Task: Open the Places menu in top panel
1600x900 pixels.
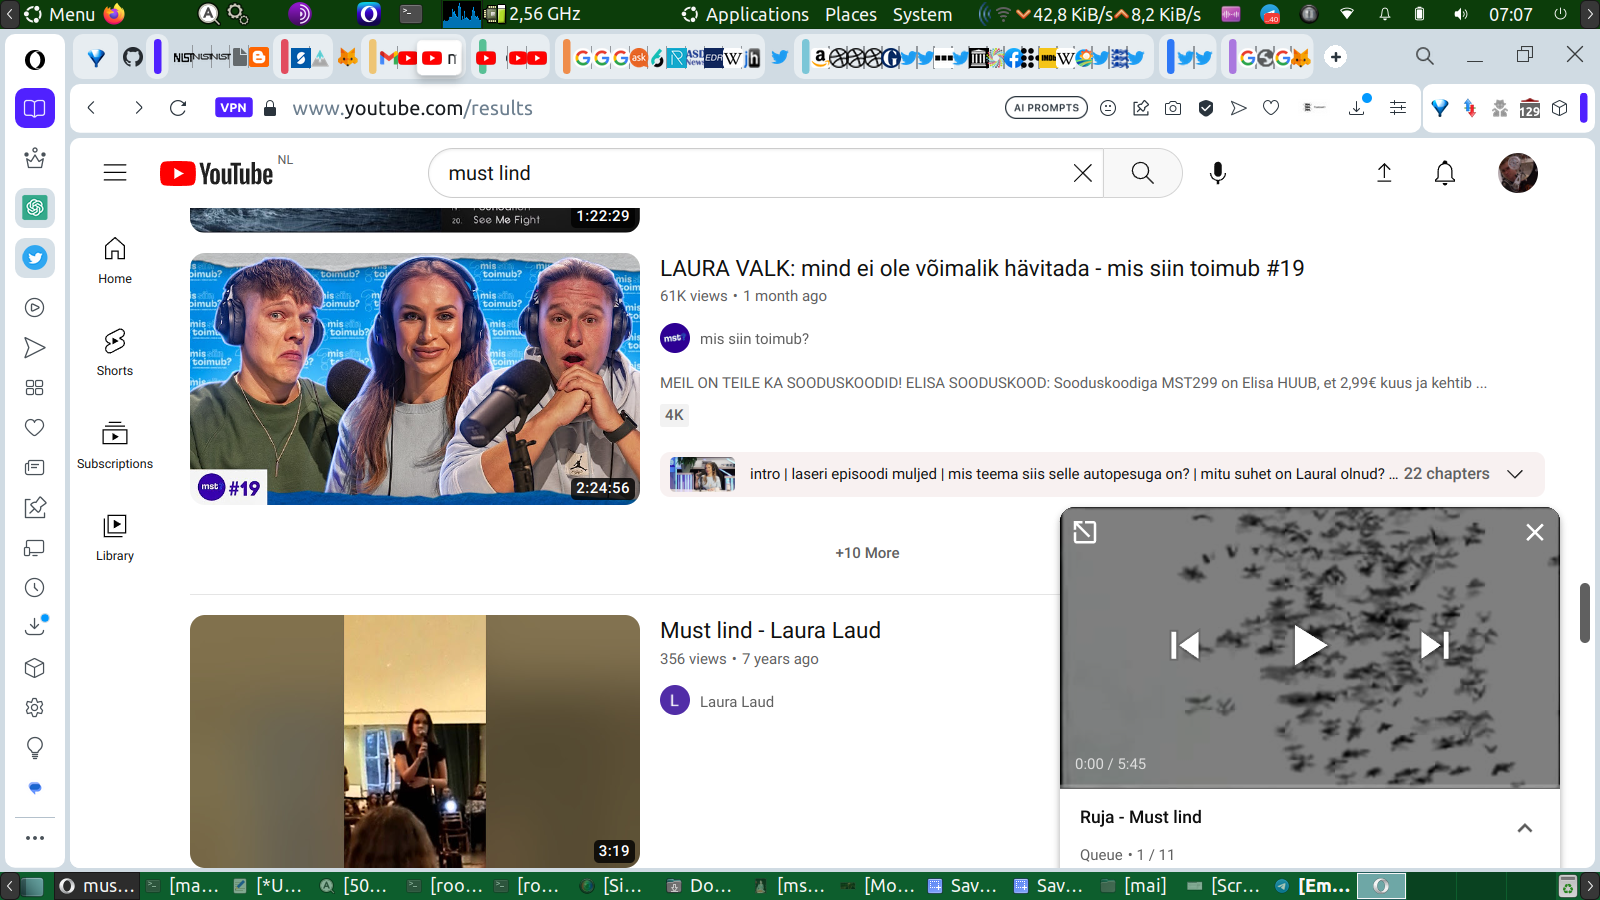Action: [851, 14]
